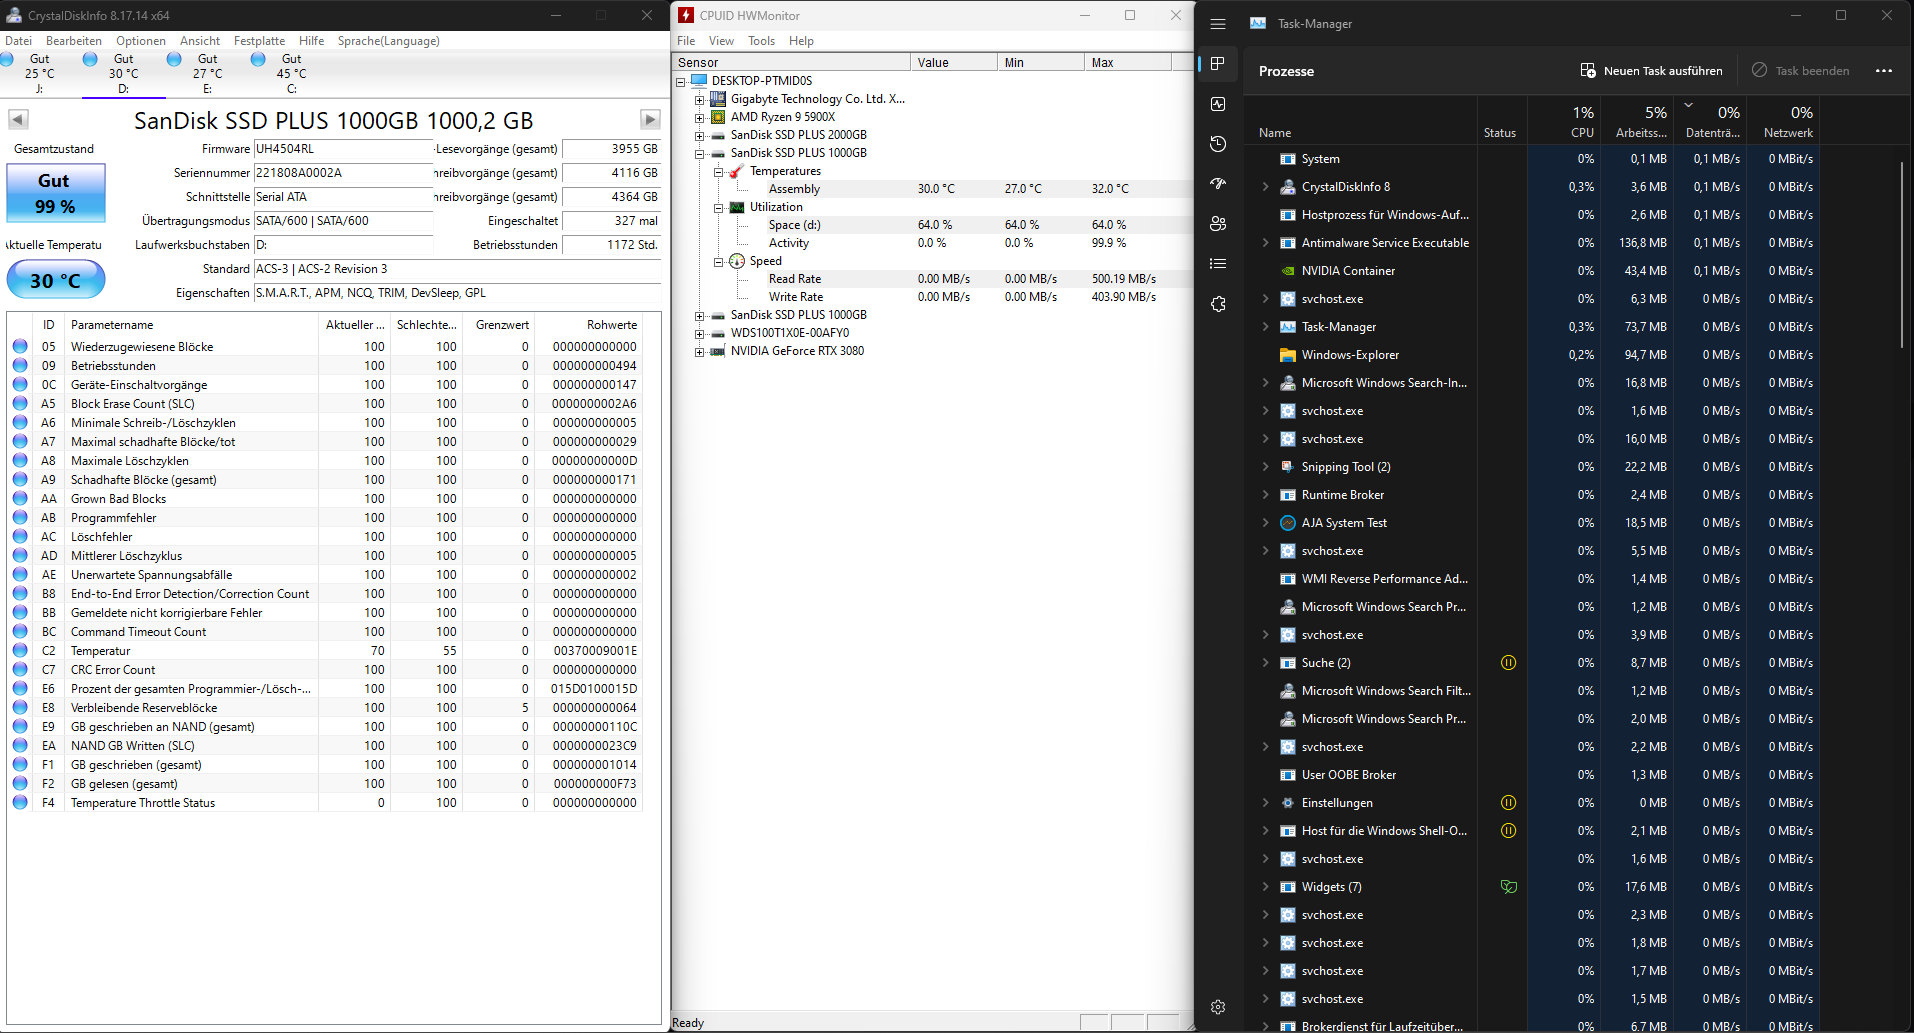Click the blue status circle for Temperatur attribute
Screen dimensions: 1914x1033
[20, 651]
